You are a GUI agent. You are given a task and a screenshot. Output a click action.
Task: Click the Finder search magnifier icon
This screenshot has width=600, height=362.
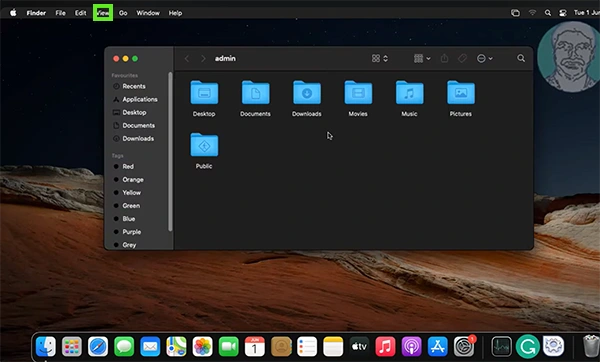[x=521, y=58]
